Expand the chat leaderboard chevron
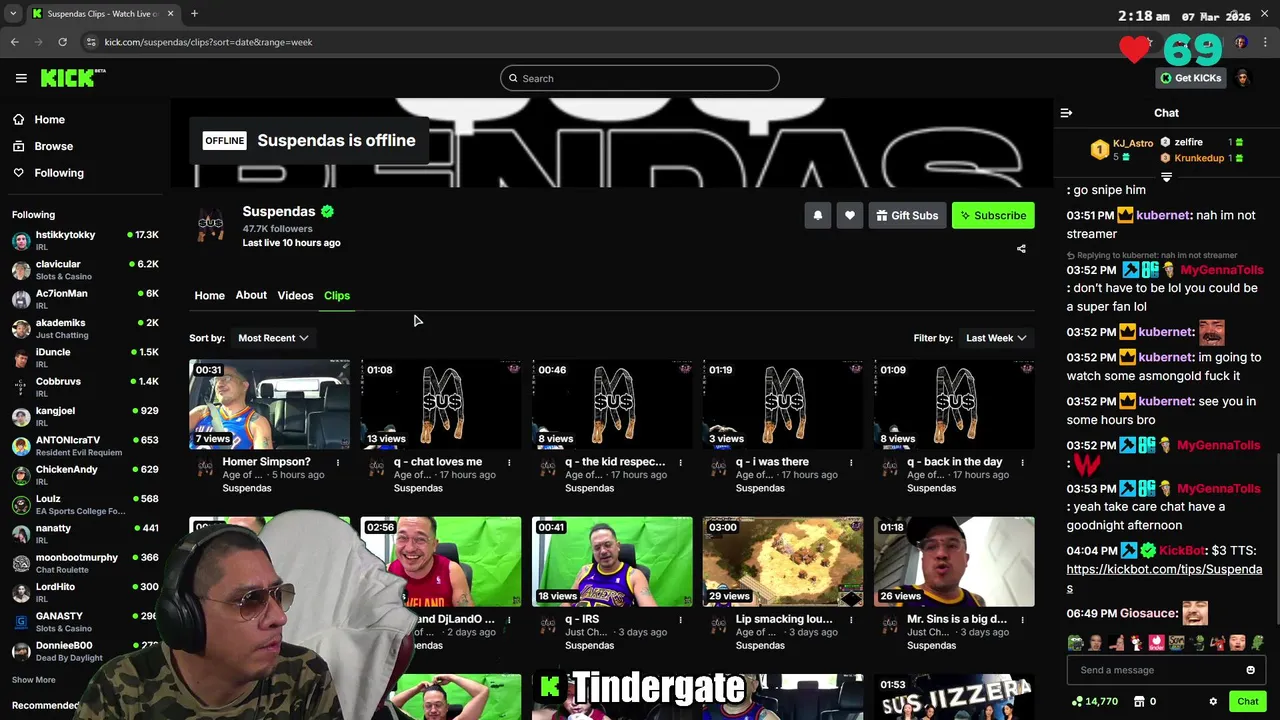Image resolution: width=1280 pixels, height=720 pixels. pyautogui.click(x=1166, y=177)
